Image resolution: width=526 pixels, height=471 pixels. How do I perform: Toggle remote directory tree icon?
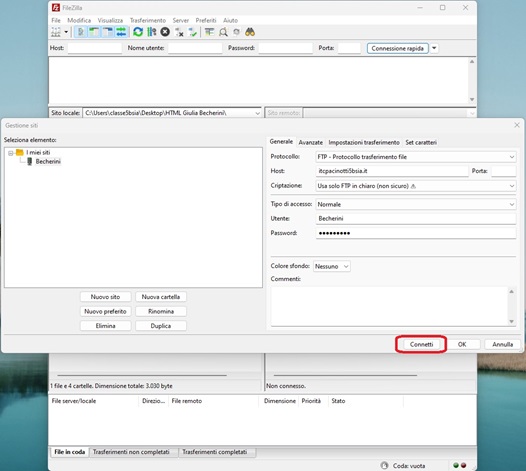pyautogui.click(x=108, y=32)
